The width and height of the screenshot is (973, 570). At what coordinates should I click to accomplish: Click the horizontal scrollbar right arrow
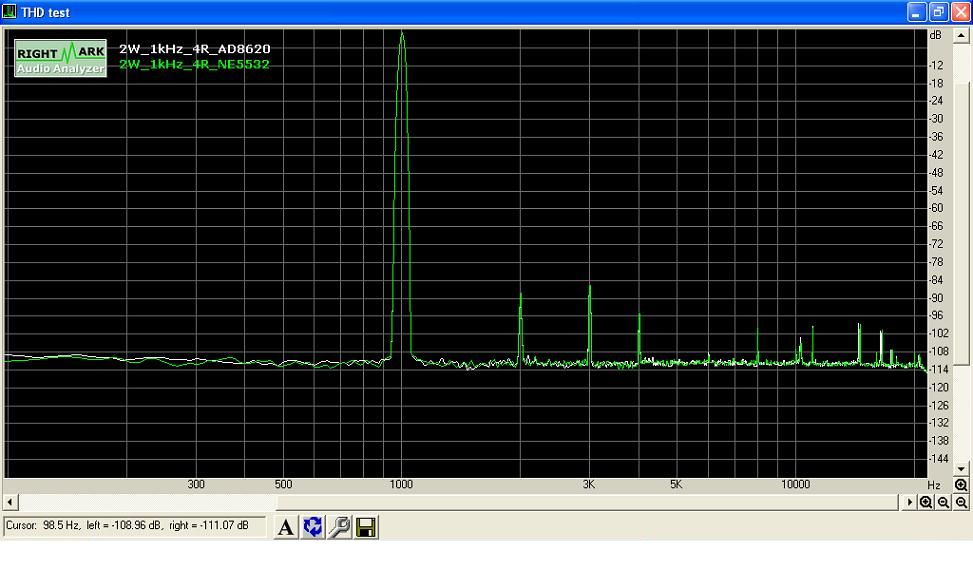[909, 502]
